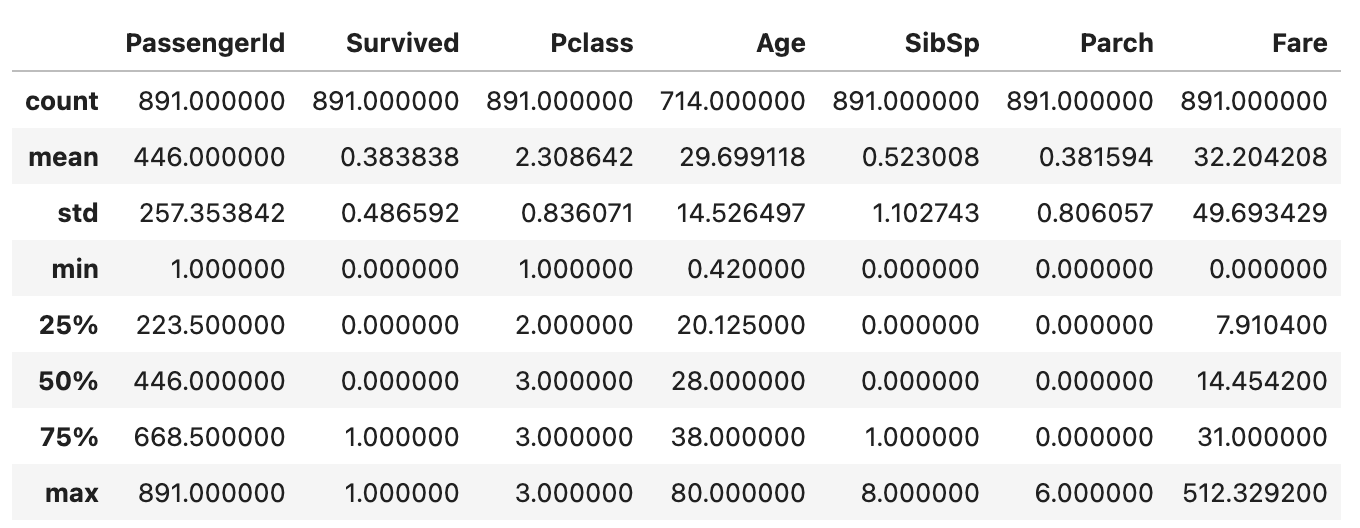Select the Pclass column header

(x=590, y=43)
